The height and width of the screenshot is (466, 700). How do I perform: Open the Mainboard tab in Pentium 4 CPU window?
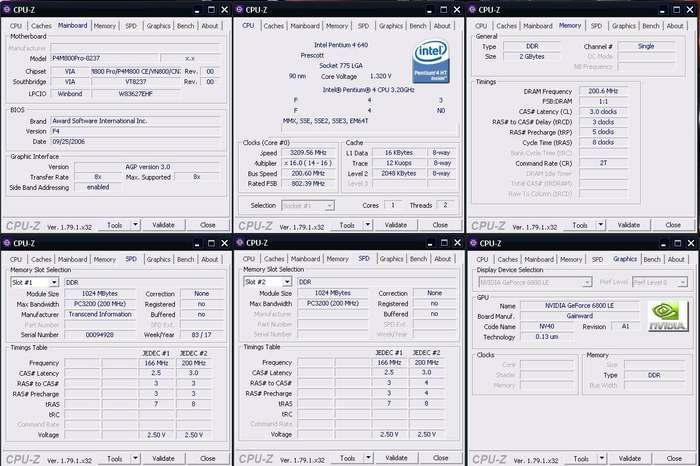point(305,26)
